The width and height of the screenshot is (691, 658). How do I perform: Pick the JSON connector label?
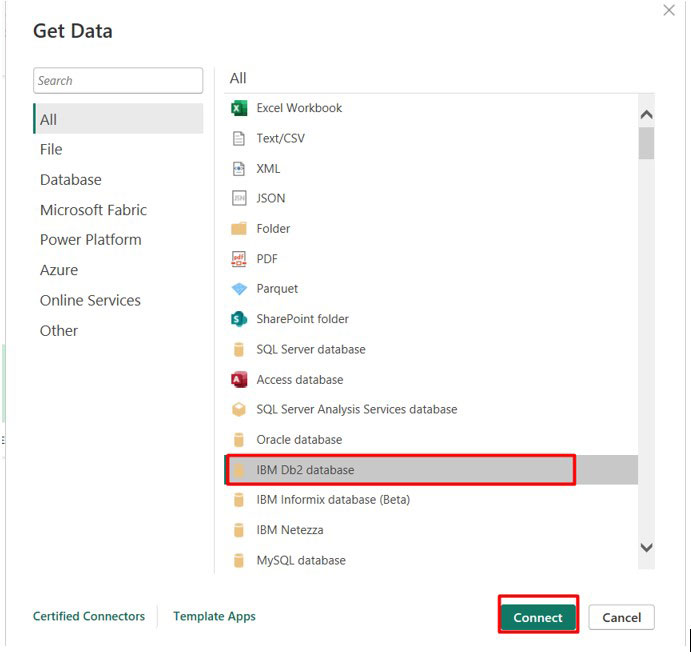pyautogui.click(x=271, y=198)
